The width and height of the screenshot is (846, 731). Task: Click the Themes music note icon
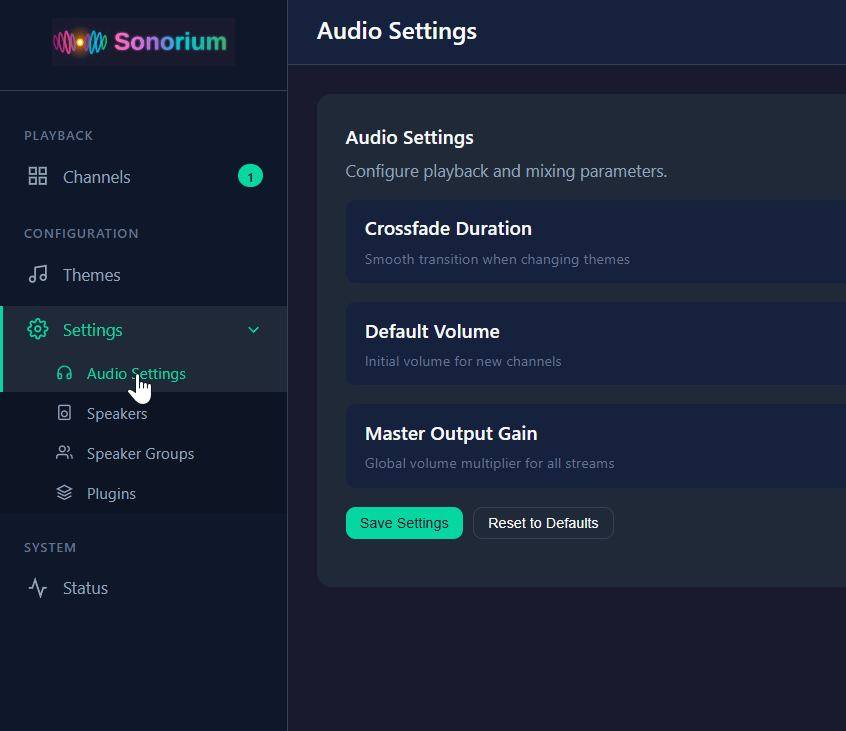tap(38, 274)
